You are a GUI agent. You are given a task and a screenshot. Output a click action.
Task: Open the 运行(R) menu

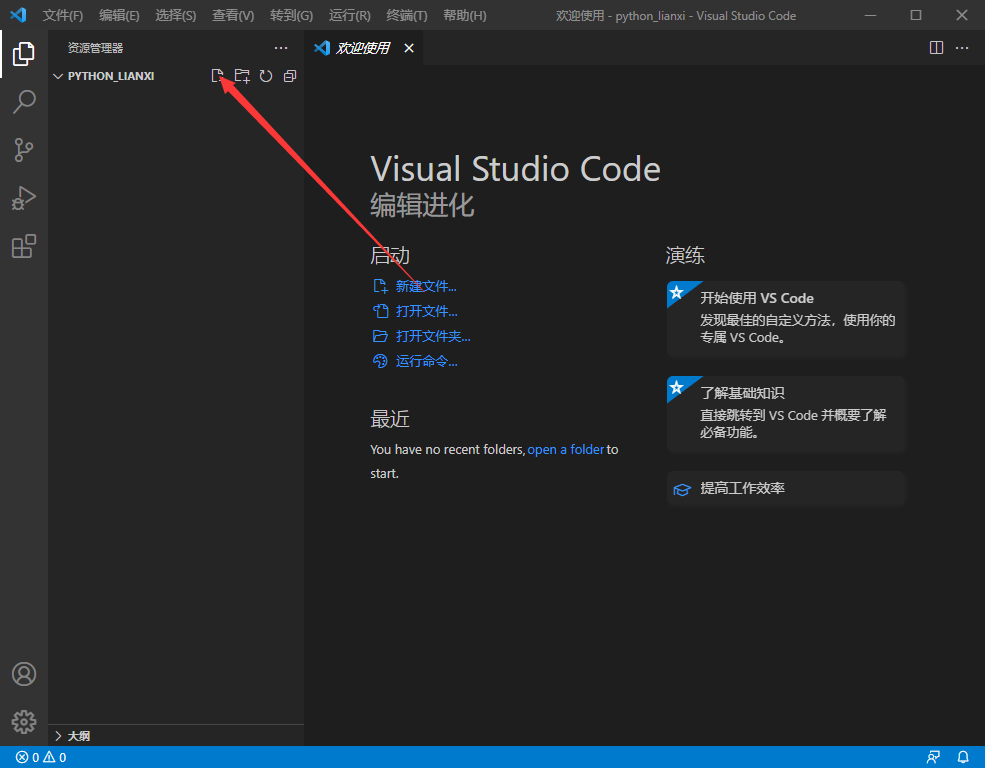349,15
